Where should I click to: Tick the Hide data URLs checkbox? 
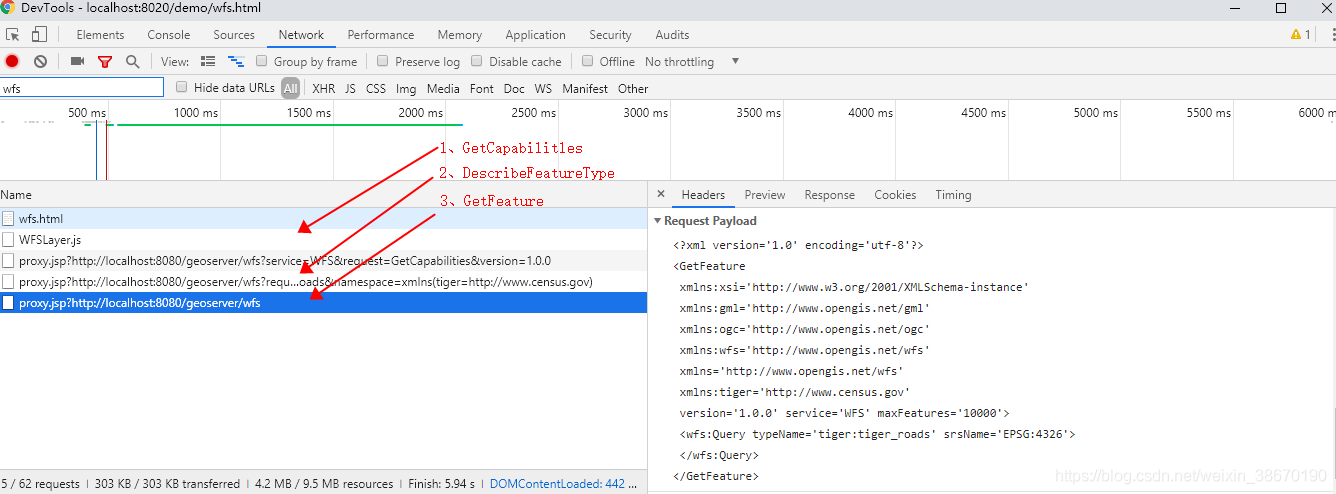[x=182, y=87]
